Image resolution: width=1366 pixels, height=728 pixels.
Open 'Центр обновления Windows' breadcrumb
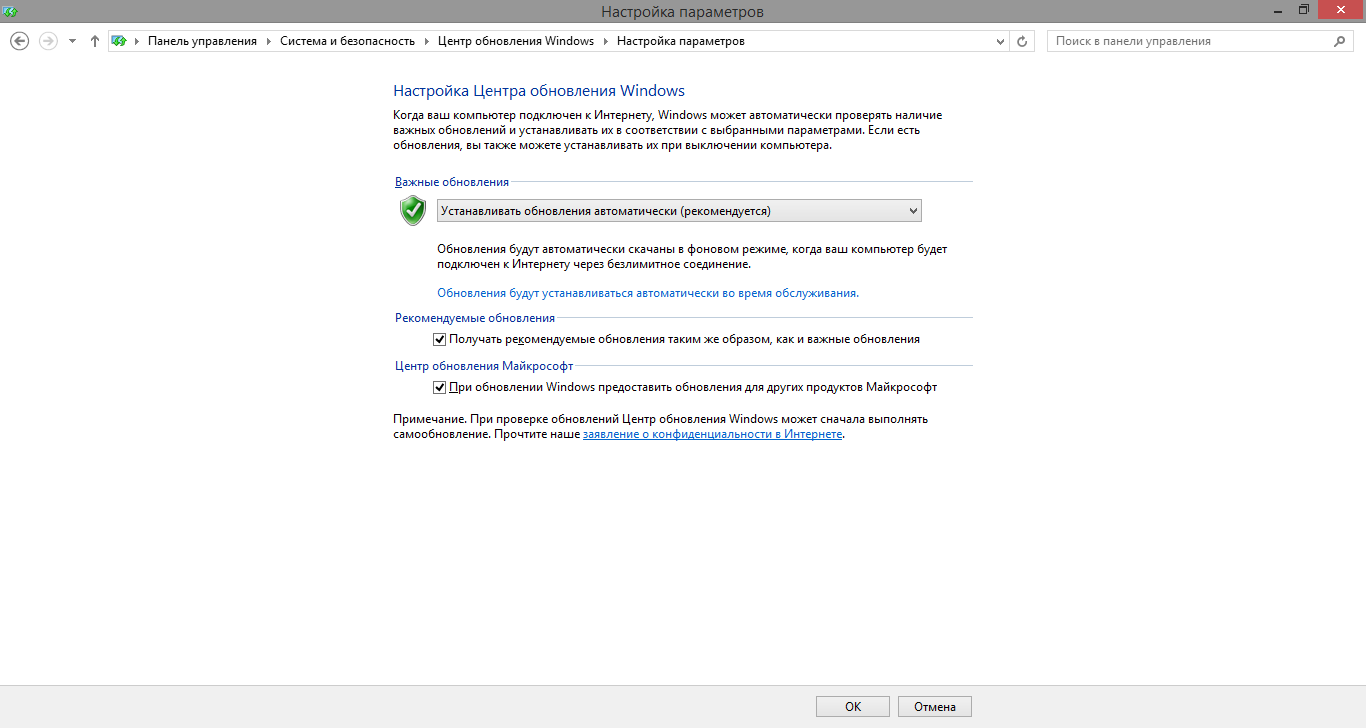click(516, 41)
